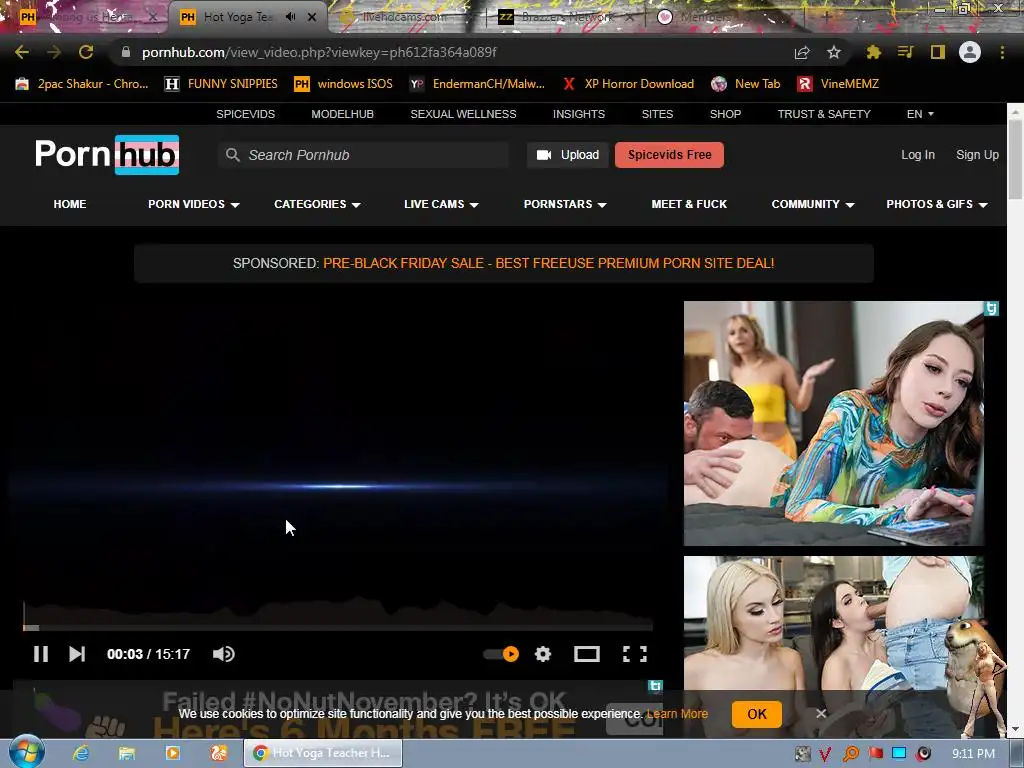Expand the PHOTOS & GIFS menu
This screenshot has width=1024, height=768.
pos(936,204)
